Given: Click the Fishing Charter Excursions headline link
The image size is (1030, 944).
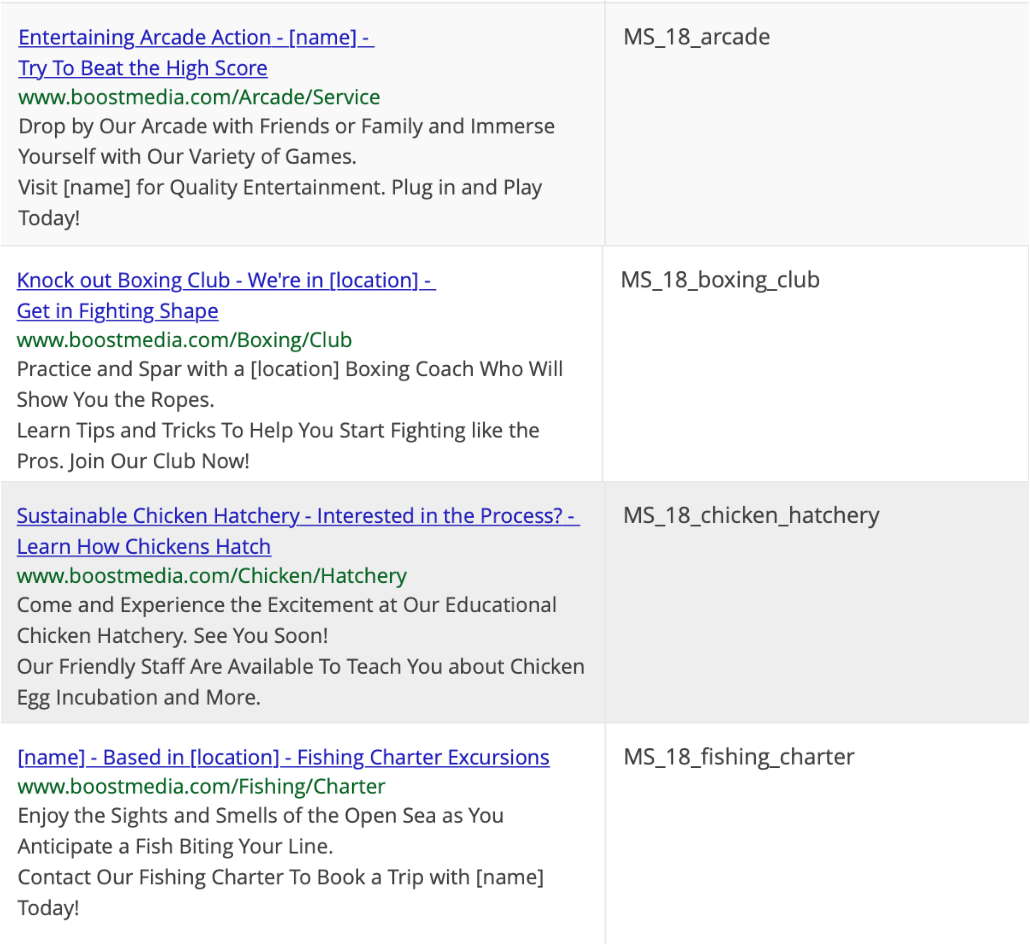Looking at the screenshot, I should (x=282, y=757).
